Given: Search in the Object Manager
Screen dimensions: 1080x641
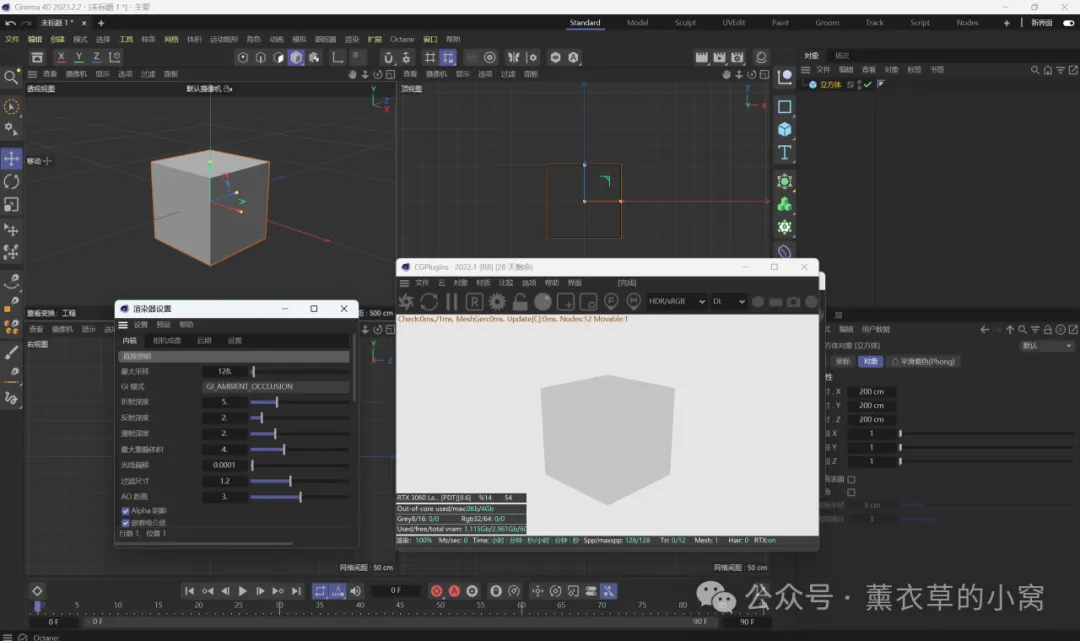Looking at the screenshot, I should click(1035, 70).
